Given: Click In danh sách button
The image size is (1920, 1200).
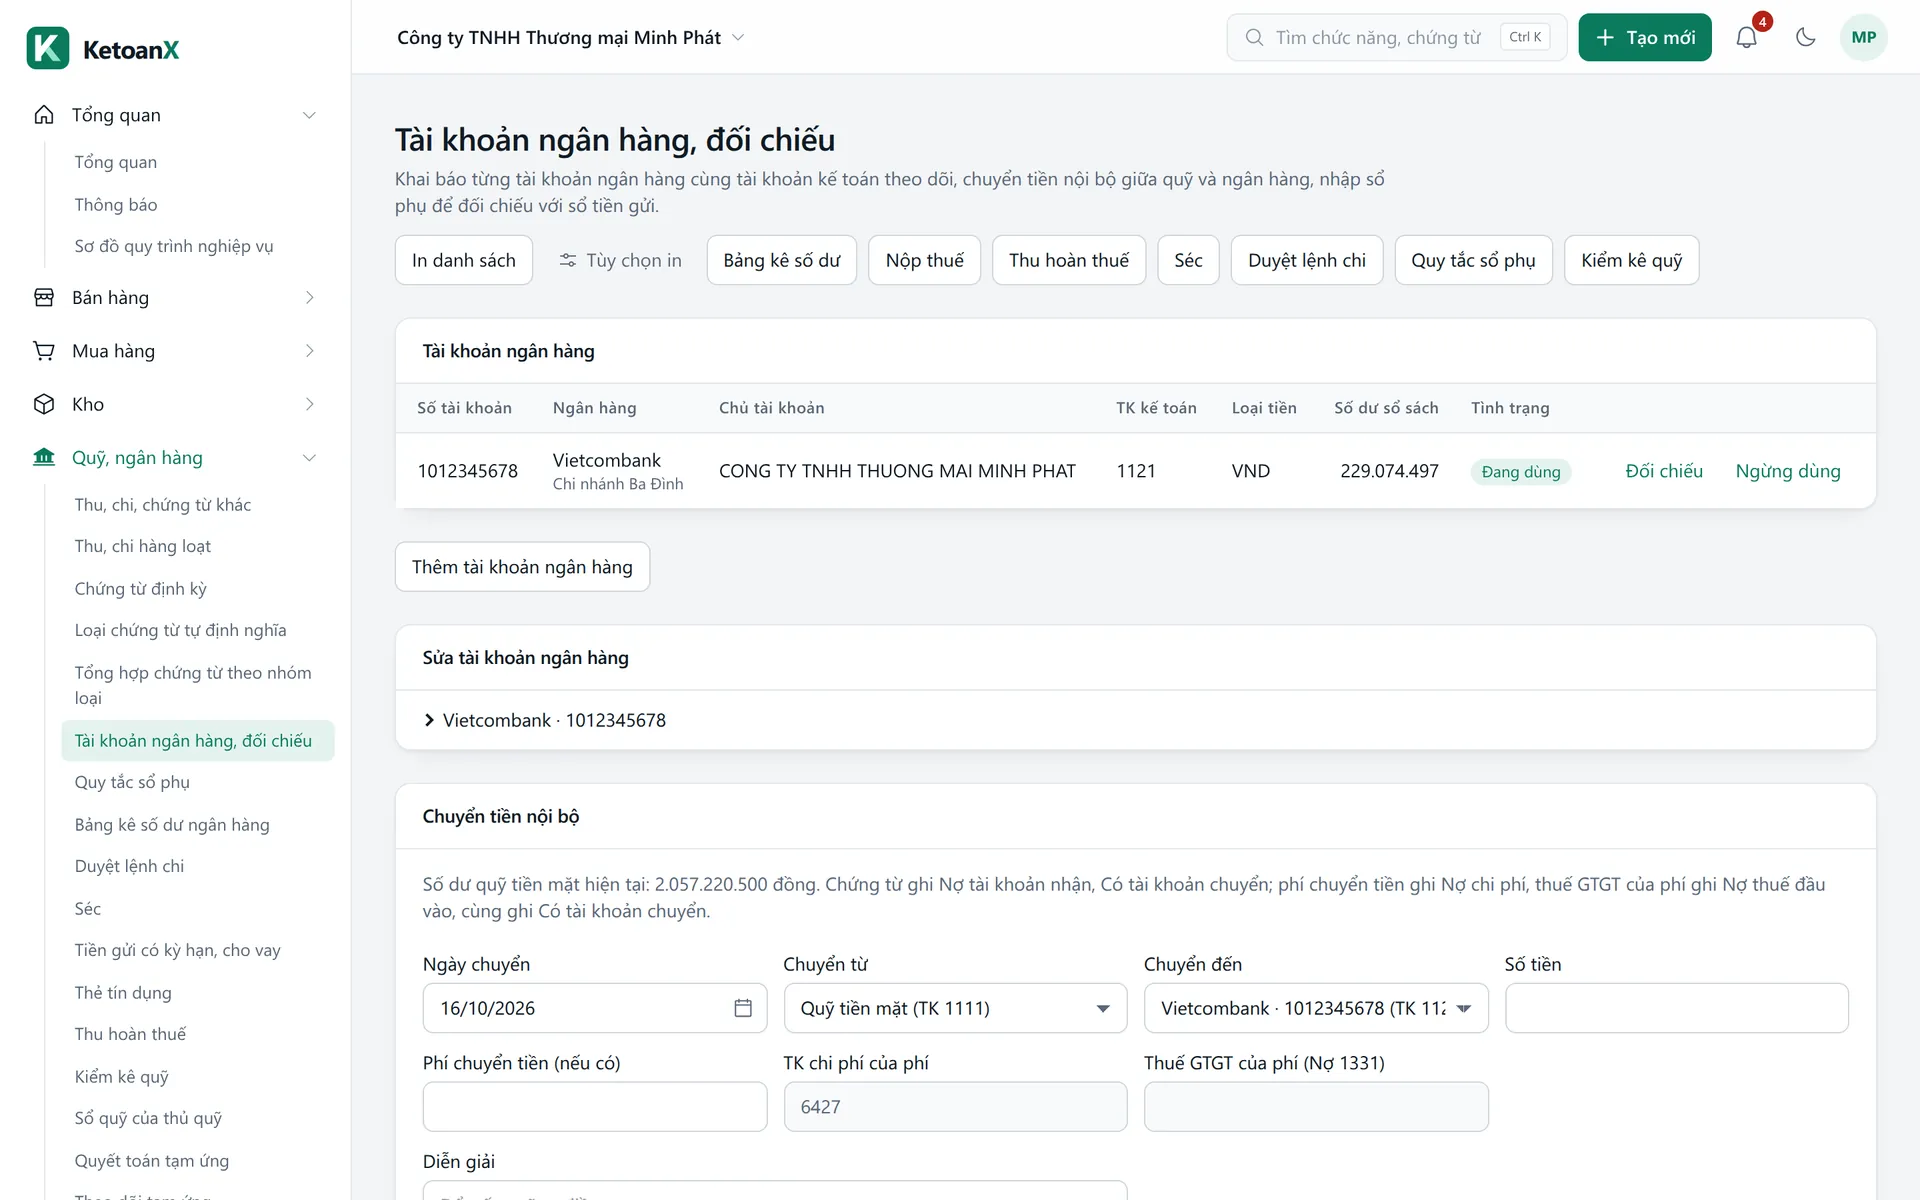Looking at the screenshot, I should pyautogui.click(x=464, y=260).
